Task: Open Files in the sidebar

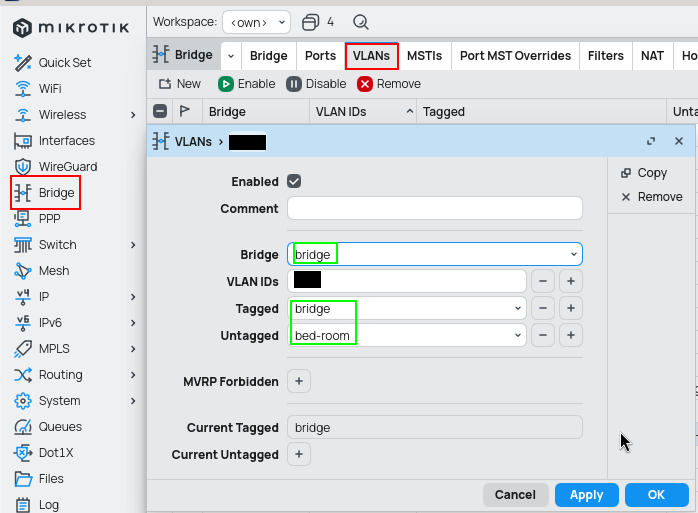Action: coord(39,478)
